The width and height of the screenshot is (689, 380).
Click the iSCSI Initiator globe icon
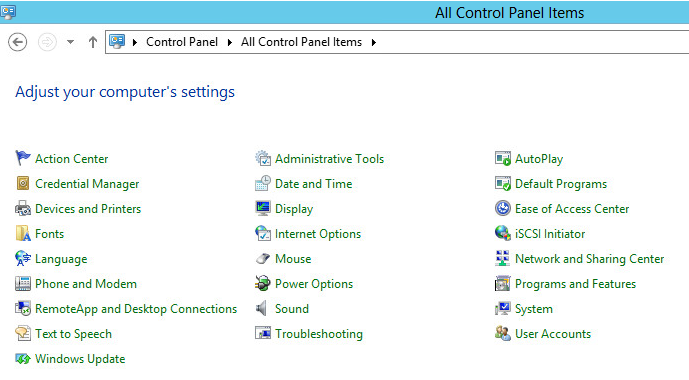(503, 233)
